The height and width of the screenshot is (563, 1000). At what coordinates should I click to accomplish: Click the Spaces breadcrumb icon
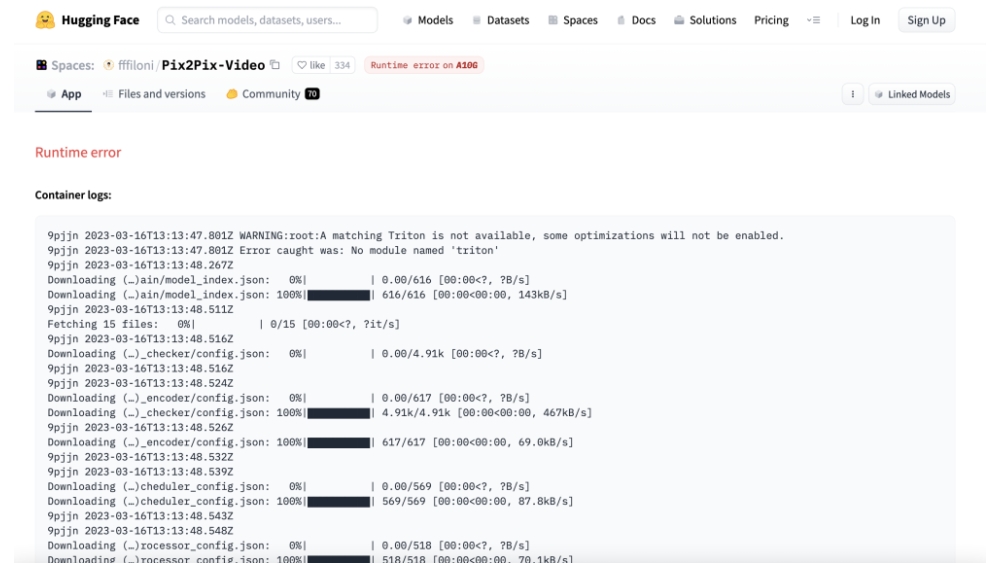pyautogui.click(x=40, y=65)
